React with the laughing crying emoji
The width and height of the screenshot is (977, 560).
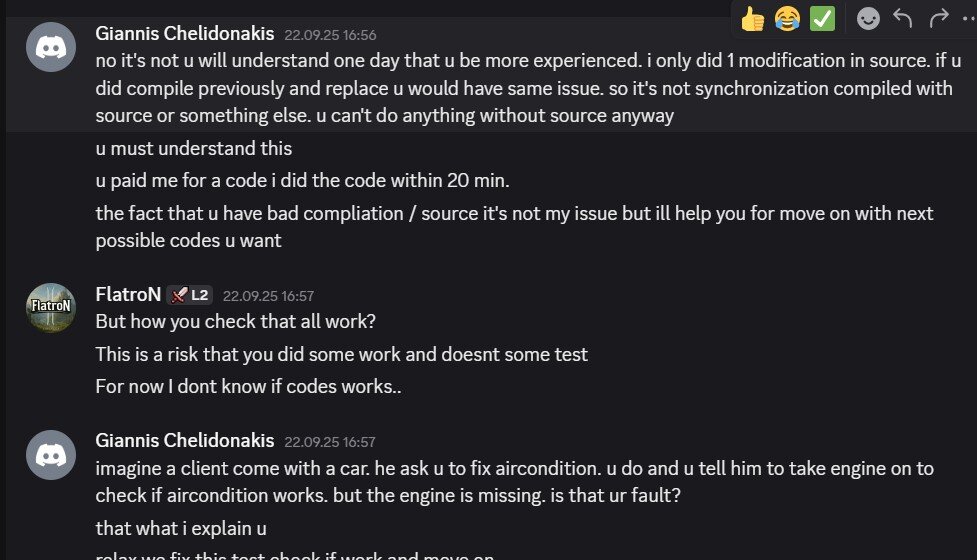(x=787, y=19)
